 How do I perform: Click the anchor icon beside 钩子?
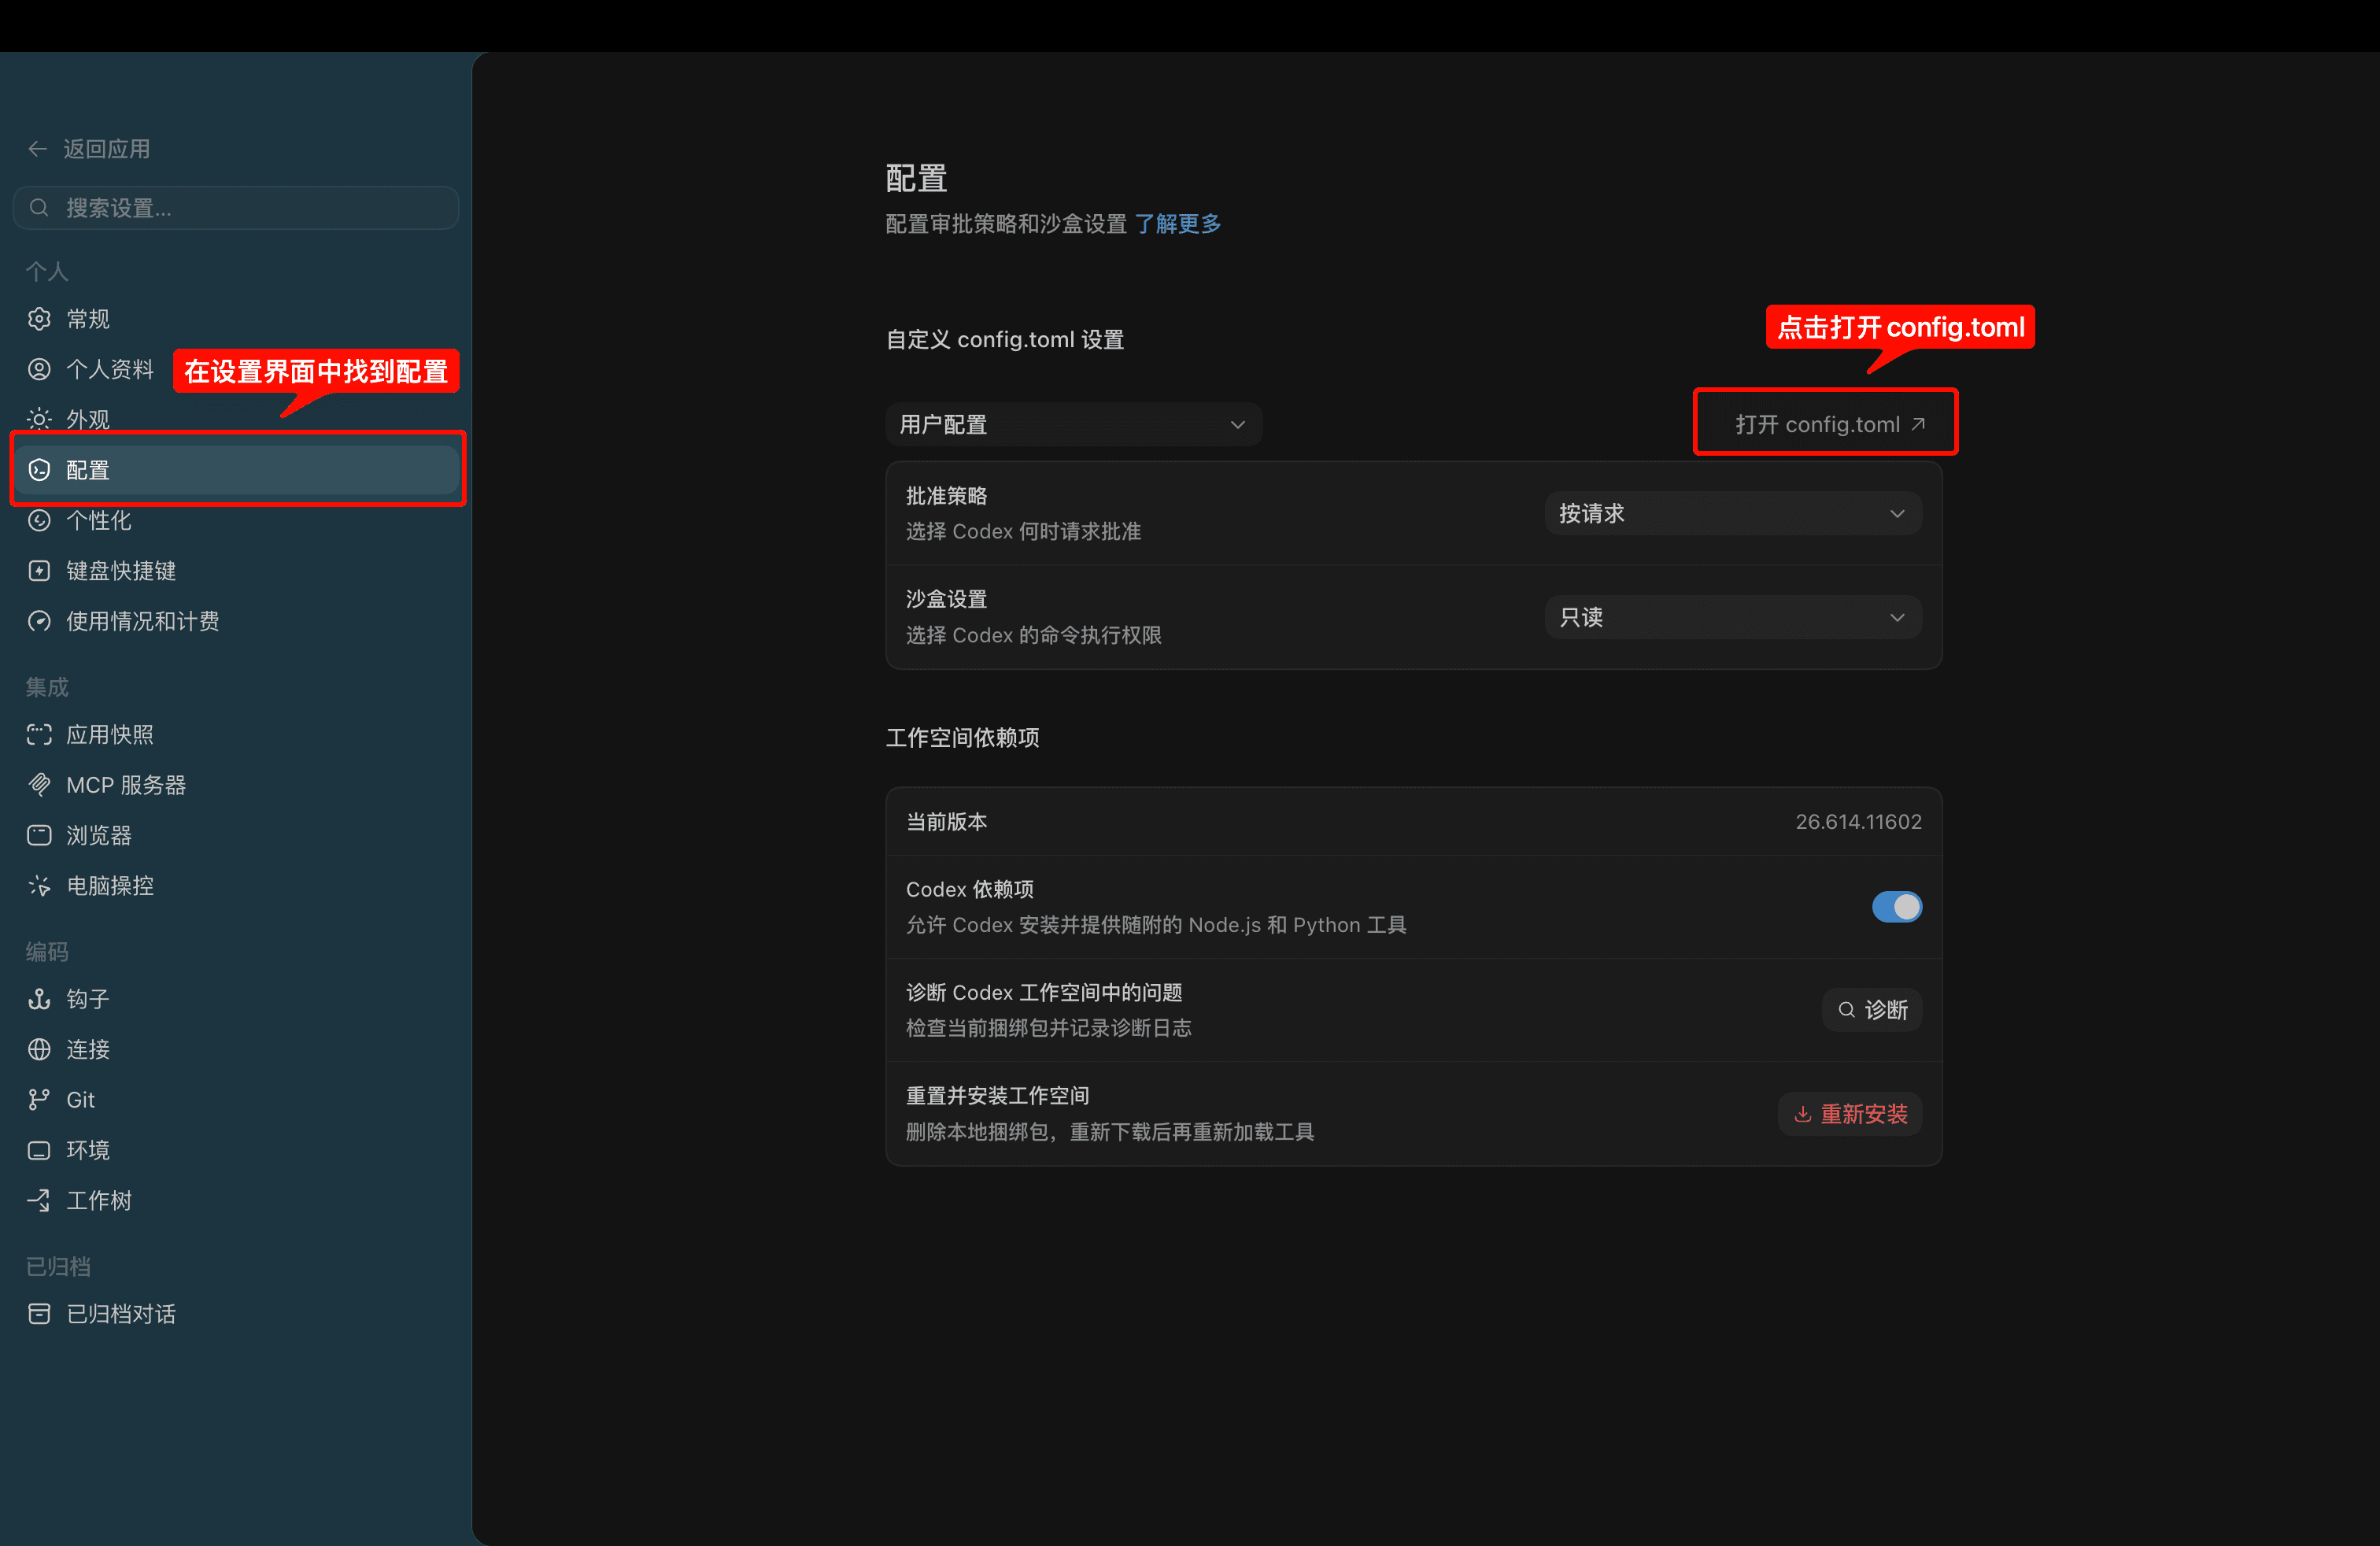(39, 999)
